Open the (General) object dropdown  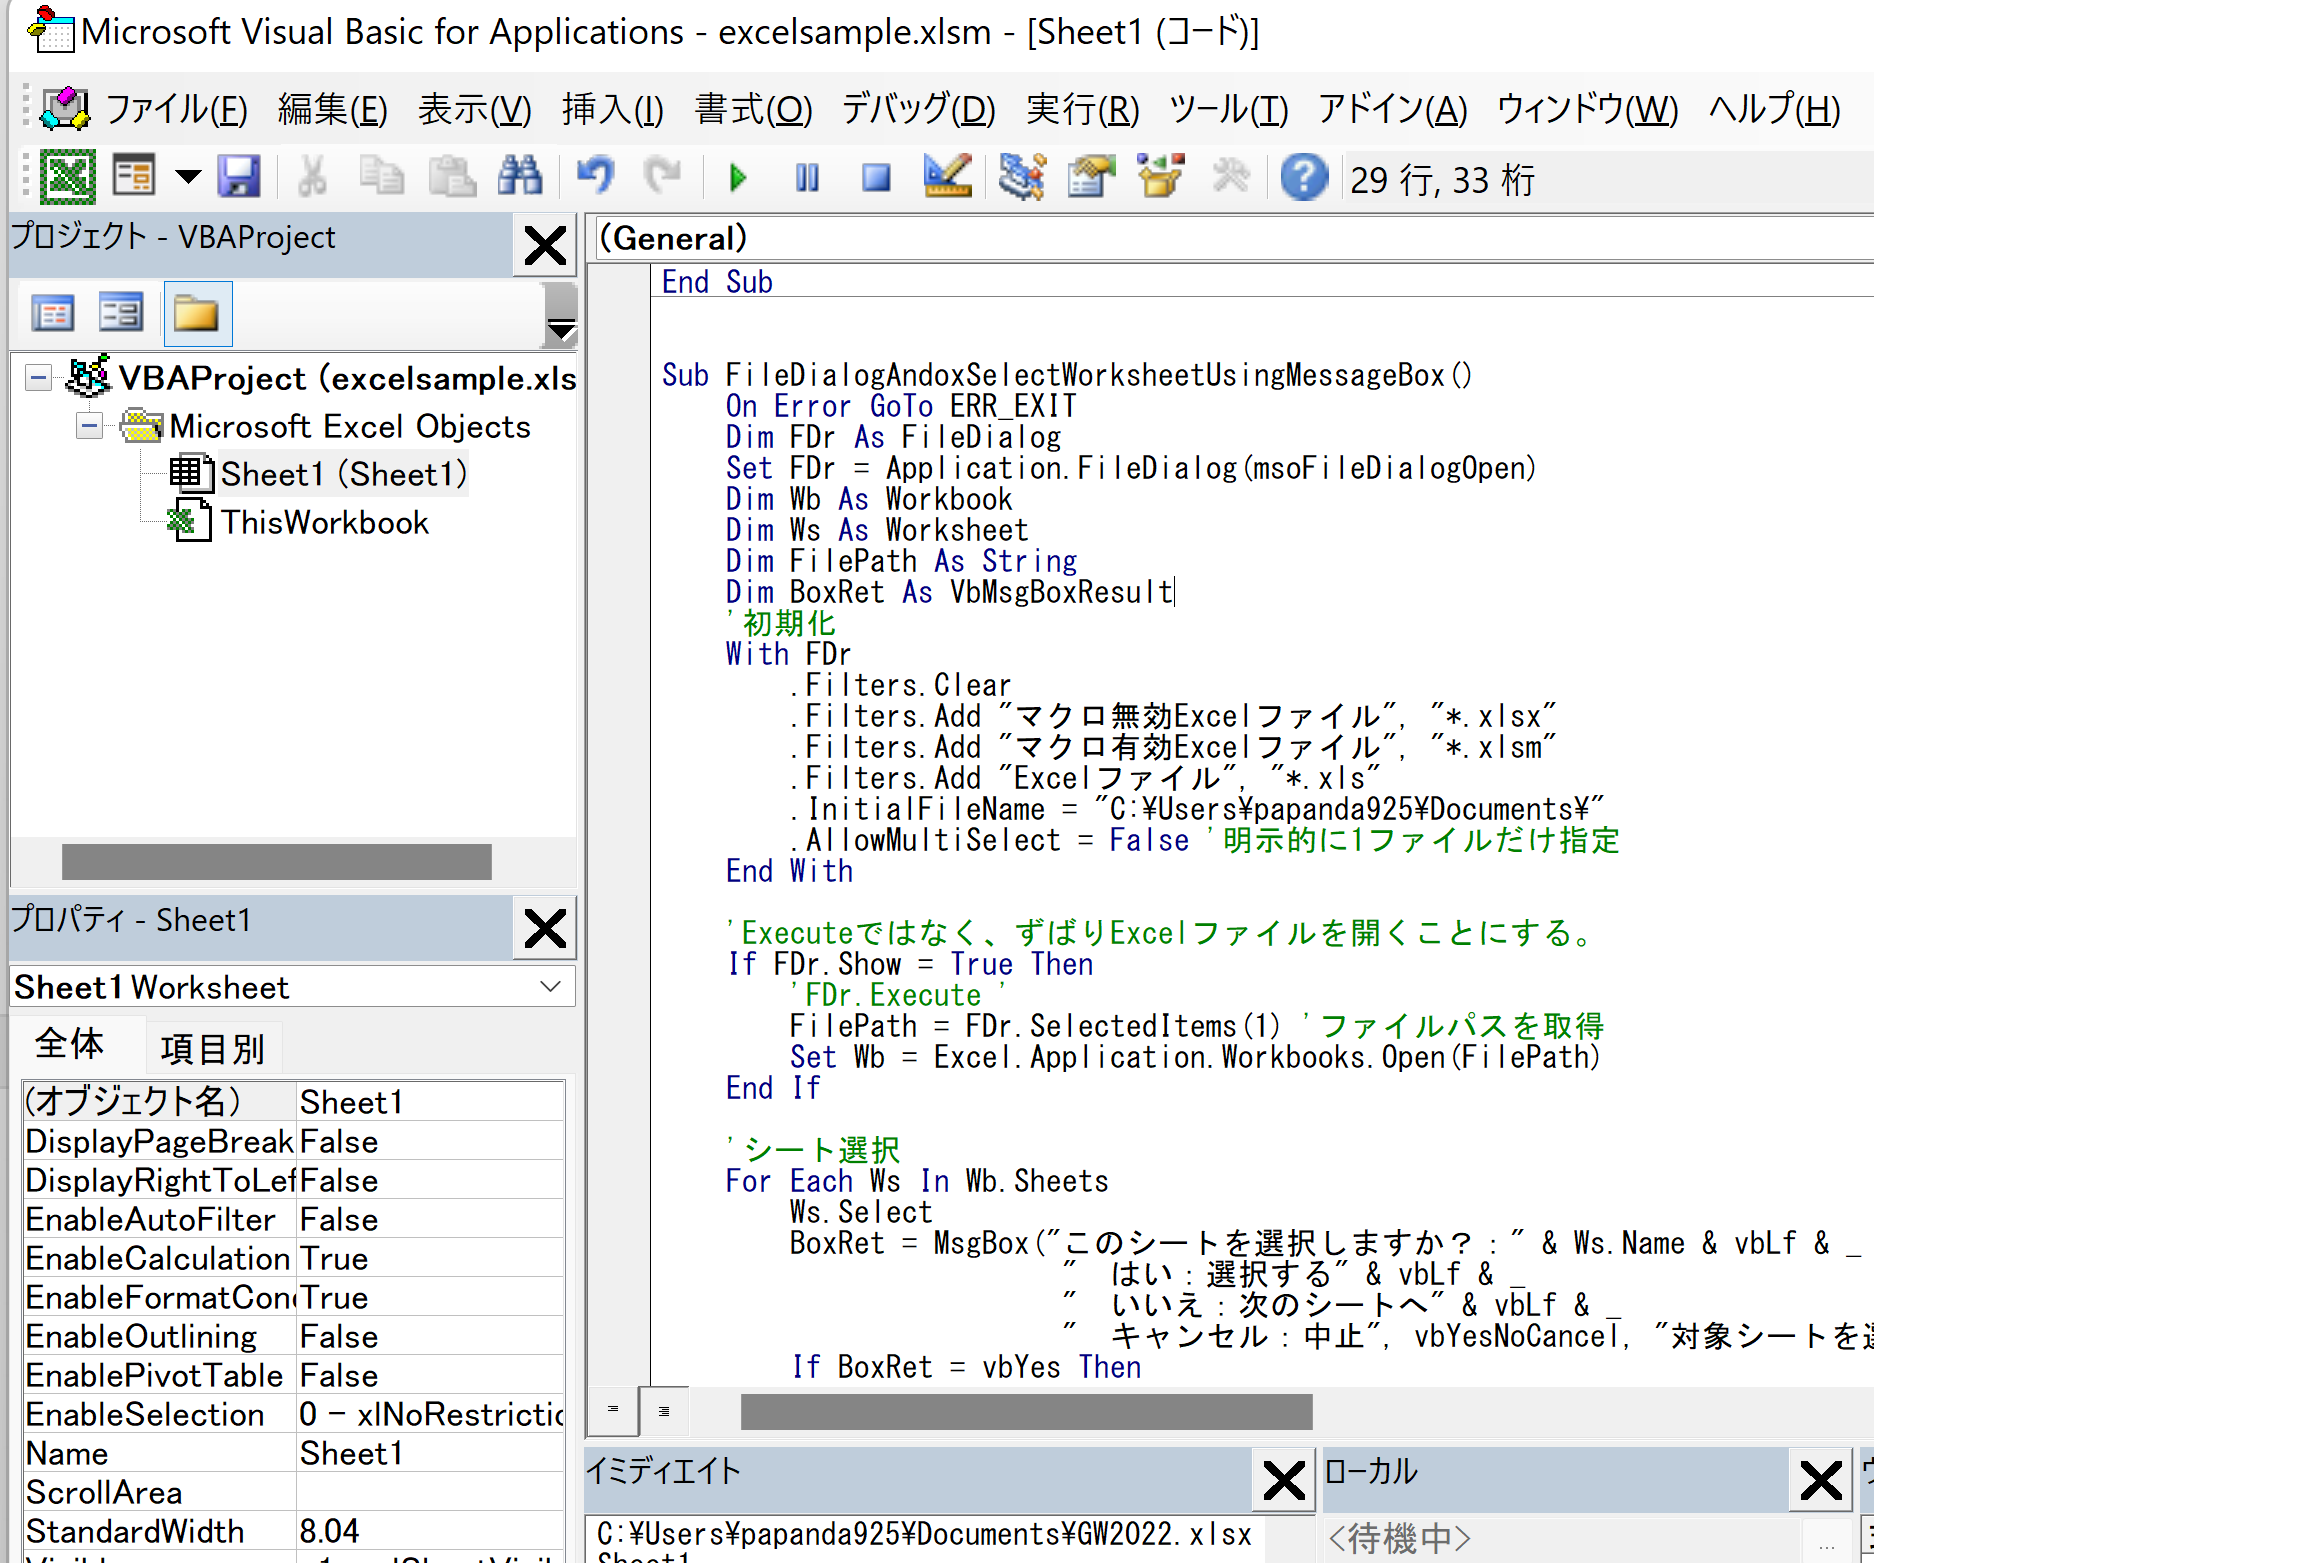[1234, 238]
